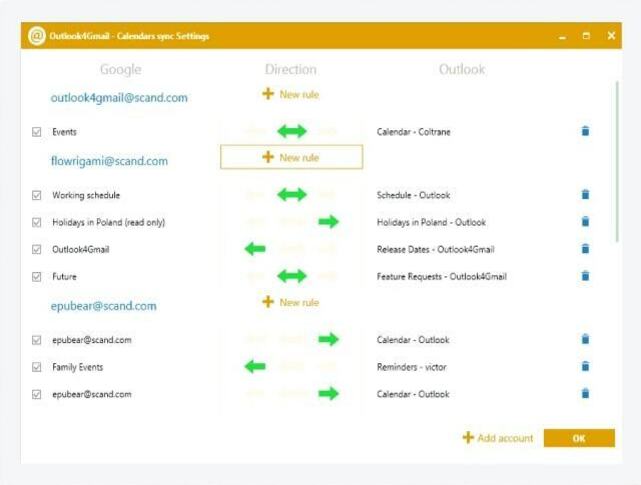Add new rule for flowrigami@scand.com

[291, 157]
